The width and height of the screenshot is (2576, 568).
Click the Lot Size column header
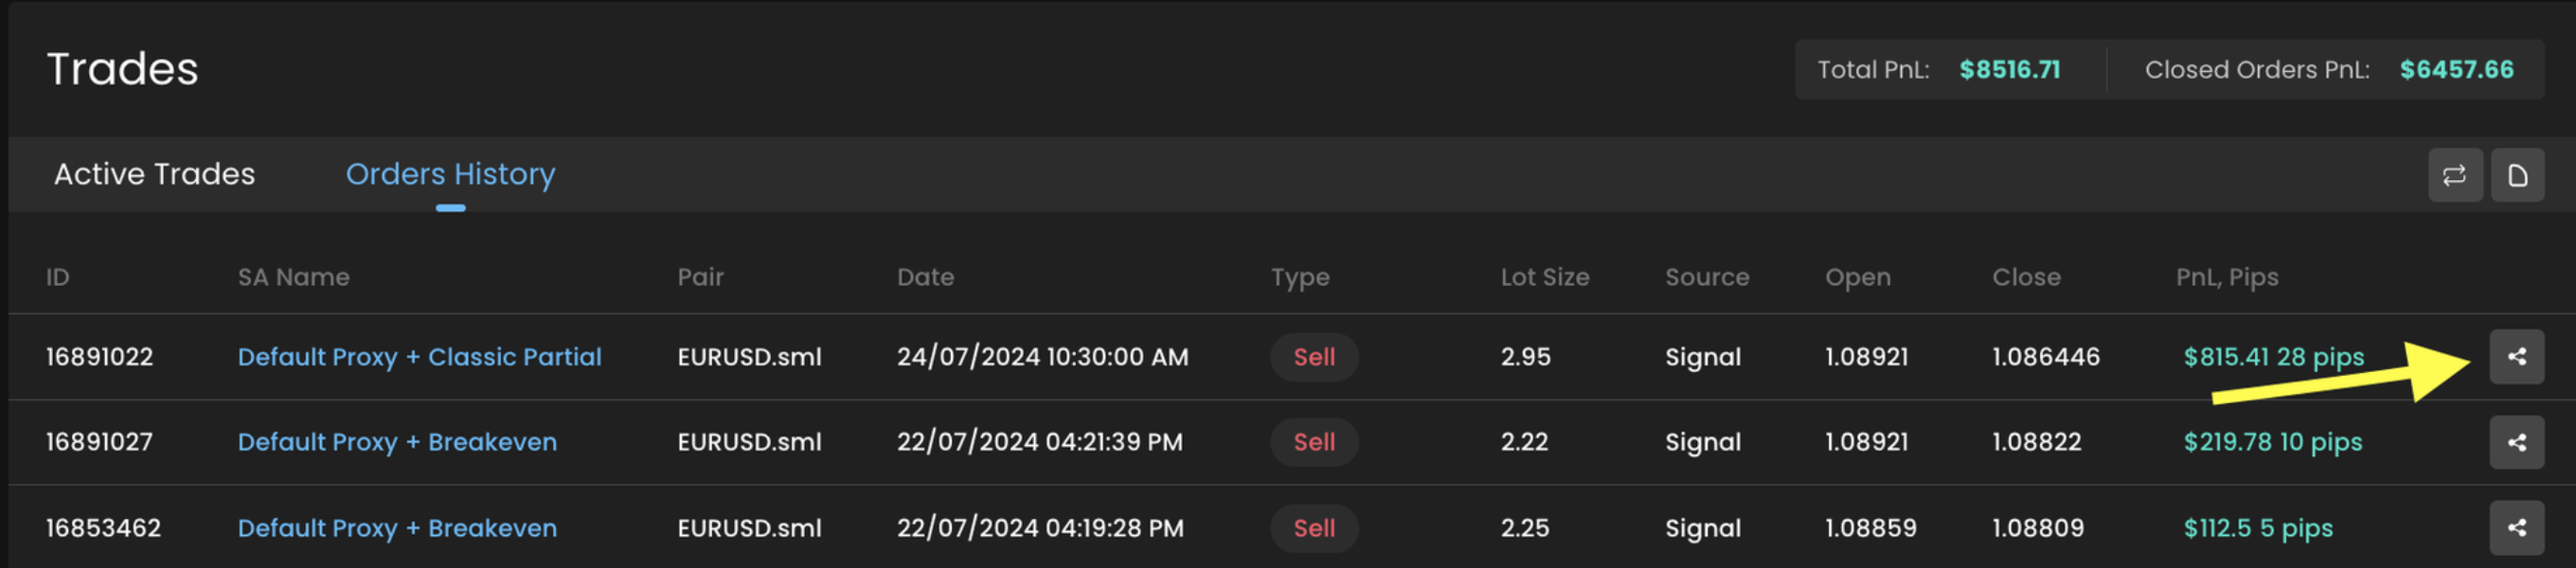pyautogui.click(x=1544, y=277)
